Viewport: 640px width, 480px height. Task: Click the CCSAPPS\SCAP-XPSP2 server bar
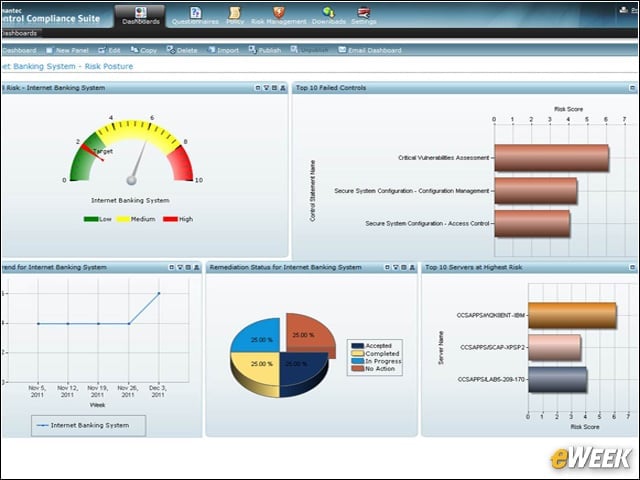tap(554, 348)
